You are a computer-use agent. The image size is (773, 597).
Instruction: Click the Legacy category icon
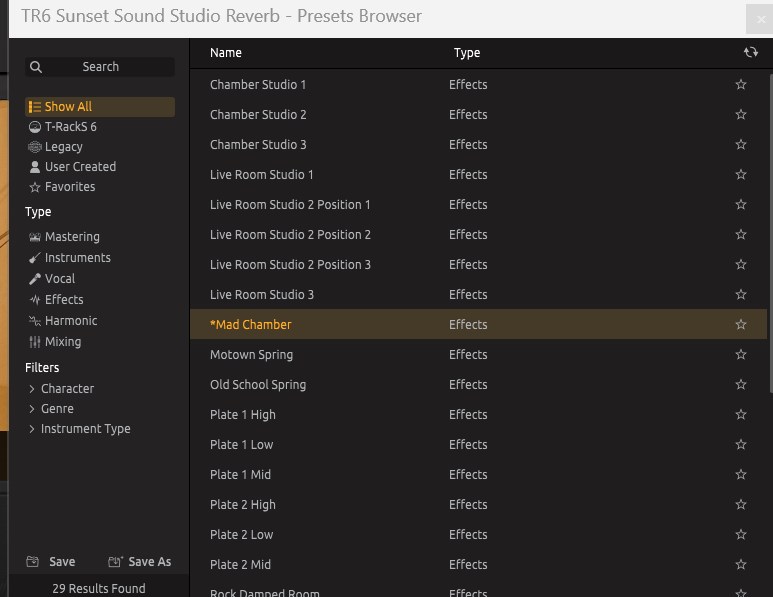coord(35,147)
